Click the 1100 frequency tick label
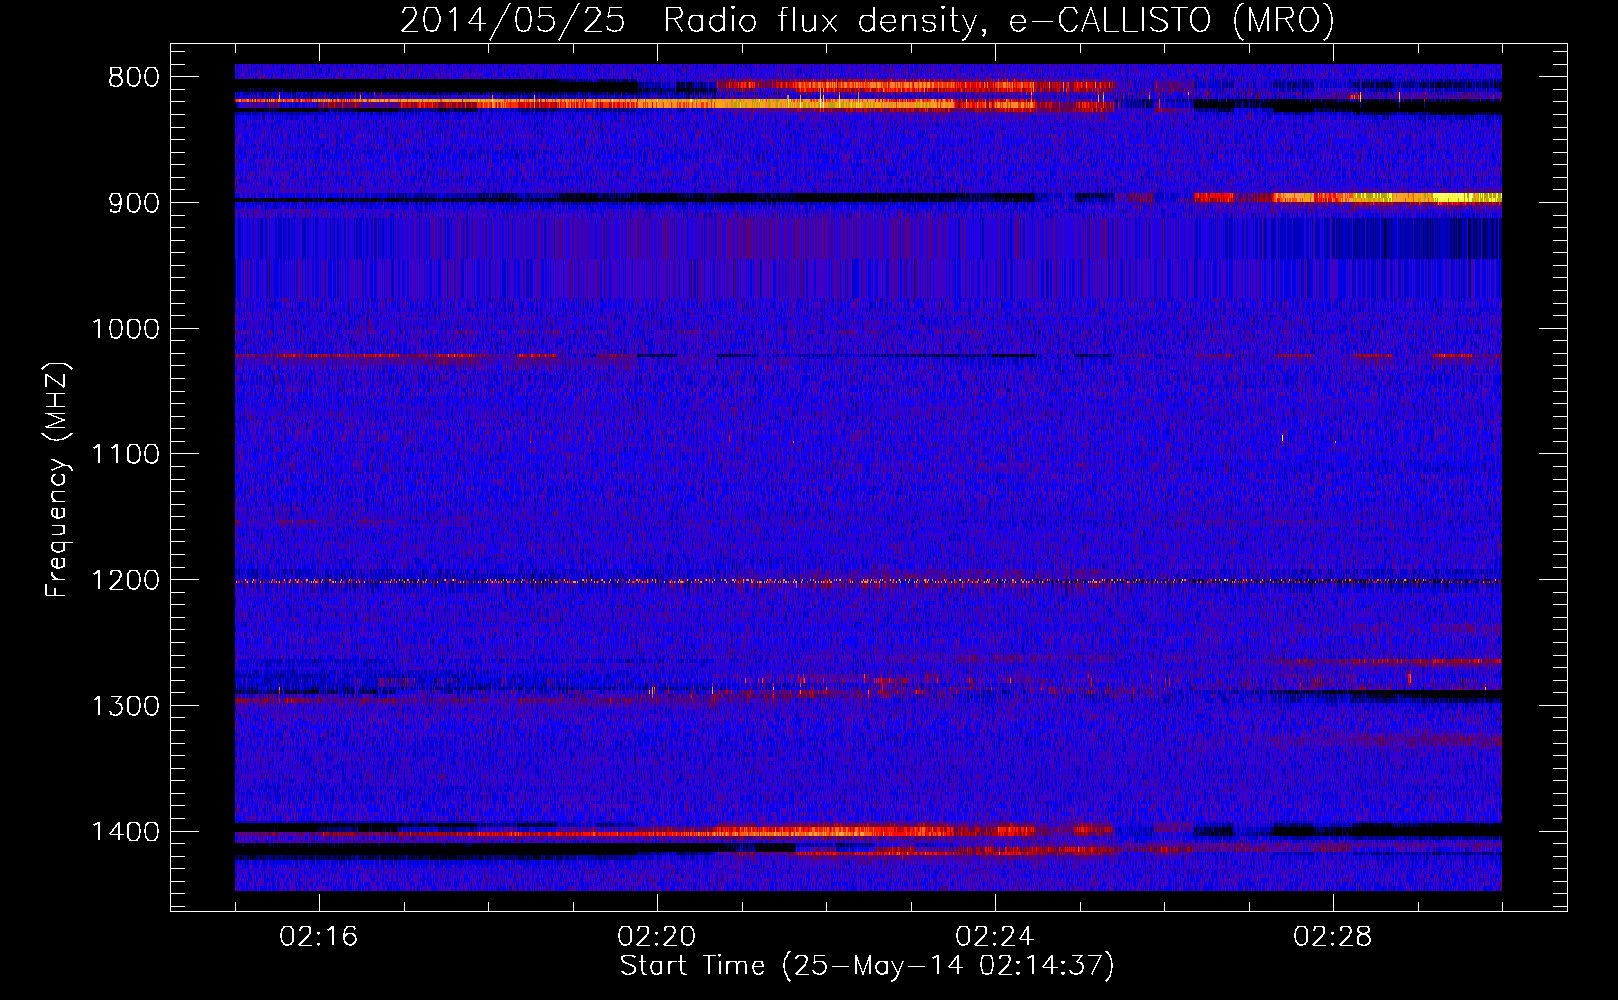 (125, 455)
